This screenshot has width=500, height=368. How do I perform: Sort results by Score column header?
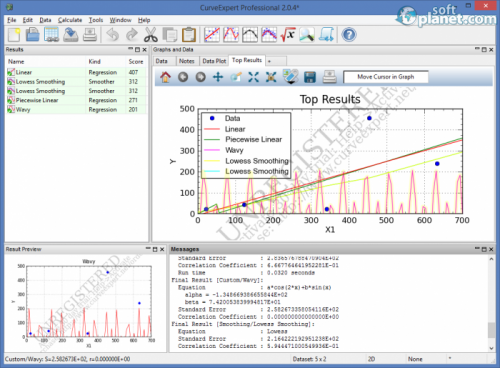(x=136, y=62)
